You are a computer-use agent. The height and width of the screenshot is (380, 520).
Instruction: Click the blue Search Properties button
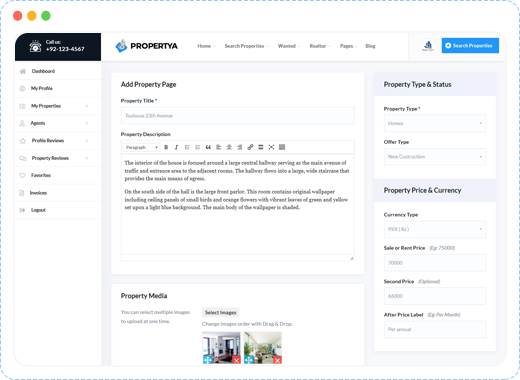[470, 46]
